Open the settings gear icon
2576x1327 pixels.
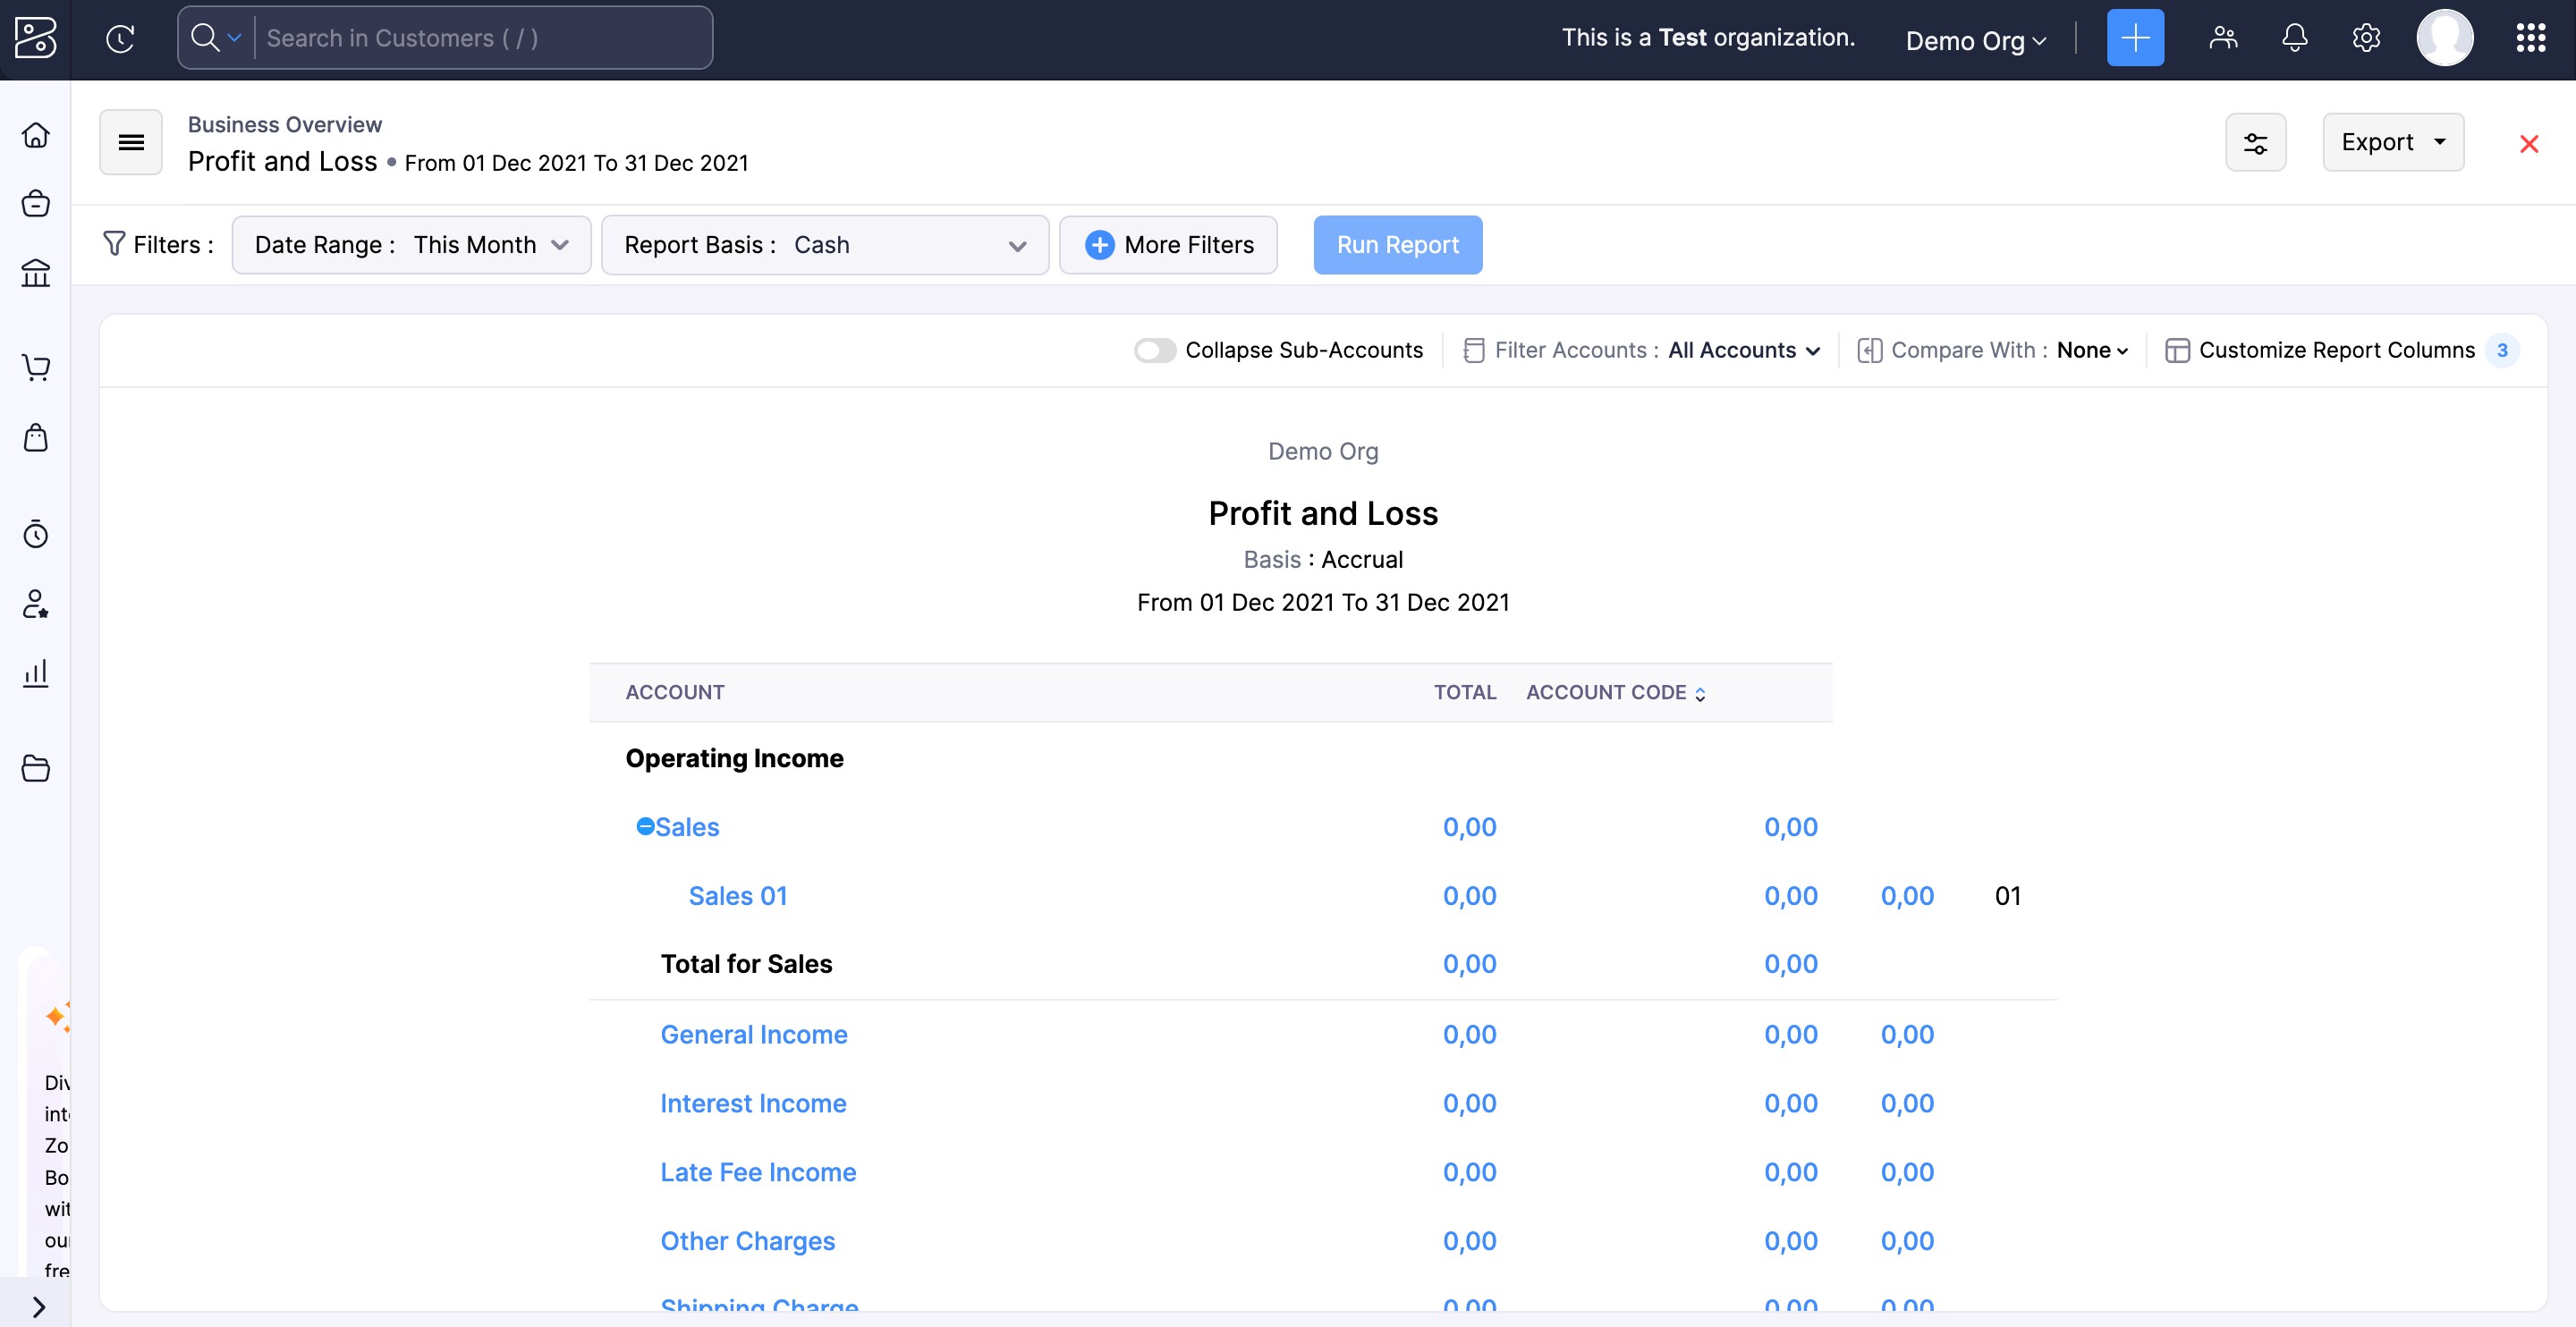[2365, 38]
